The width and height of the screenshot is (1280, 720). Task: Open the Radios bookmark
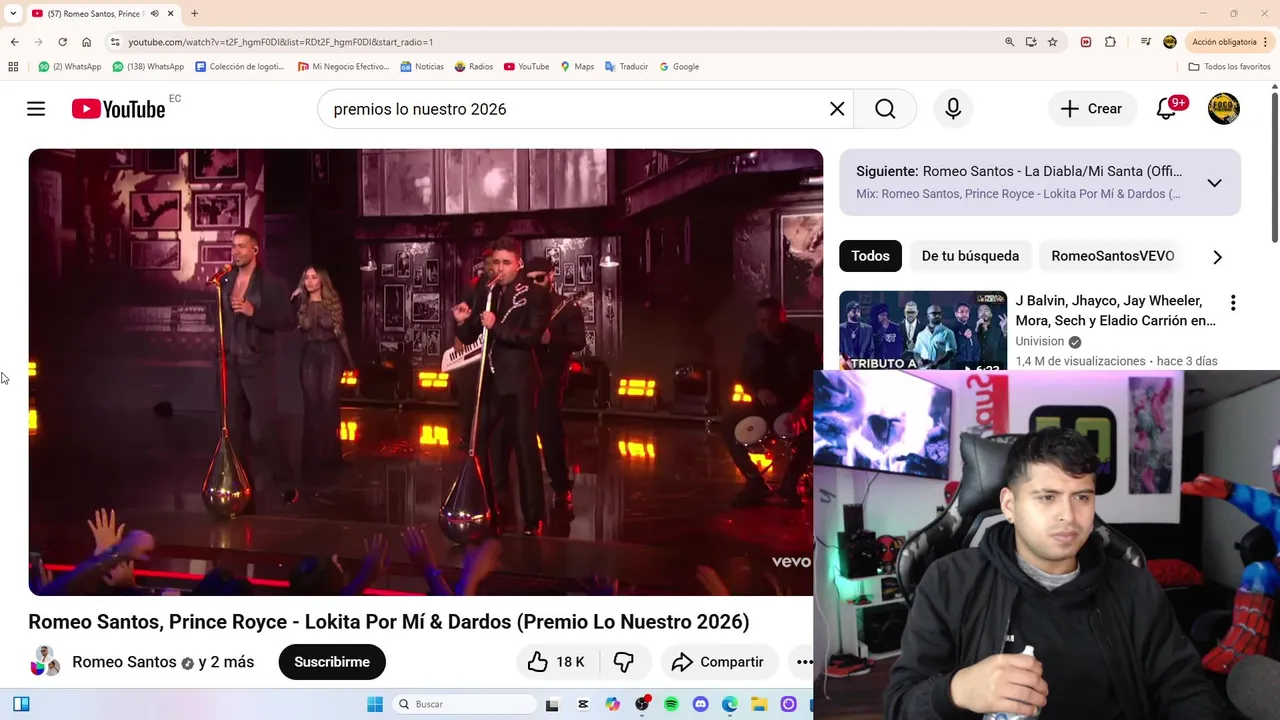[474, 67]
